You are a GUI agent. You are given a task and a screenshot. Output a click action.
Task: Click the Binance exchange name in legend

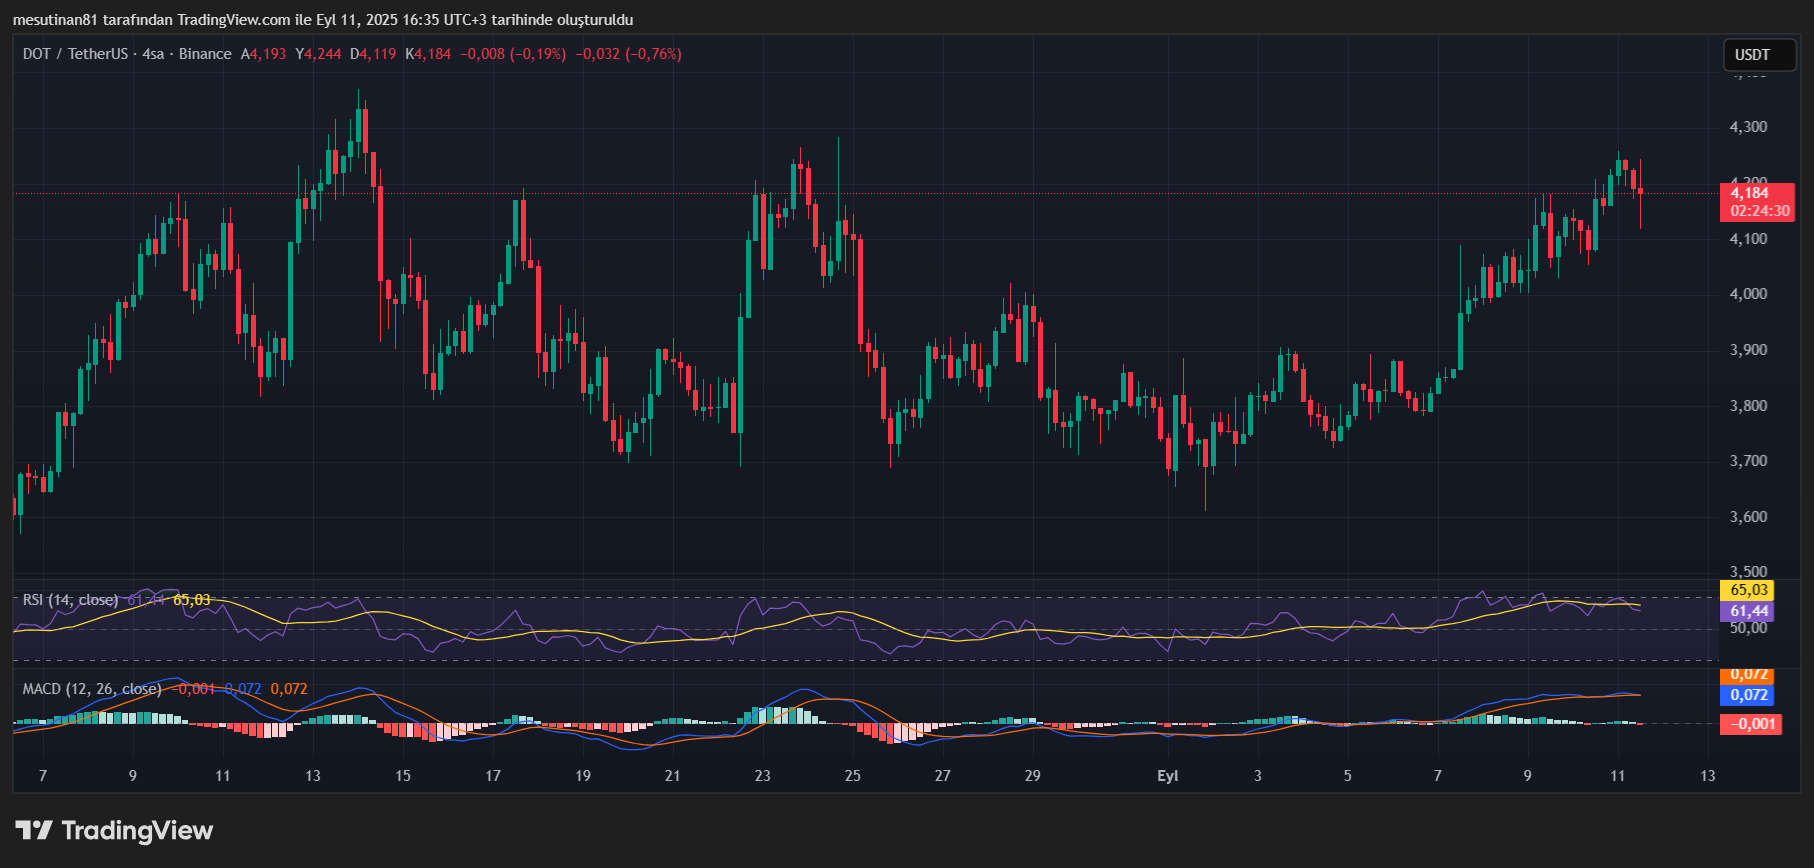(x=205, y=54)
